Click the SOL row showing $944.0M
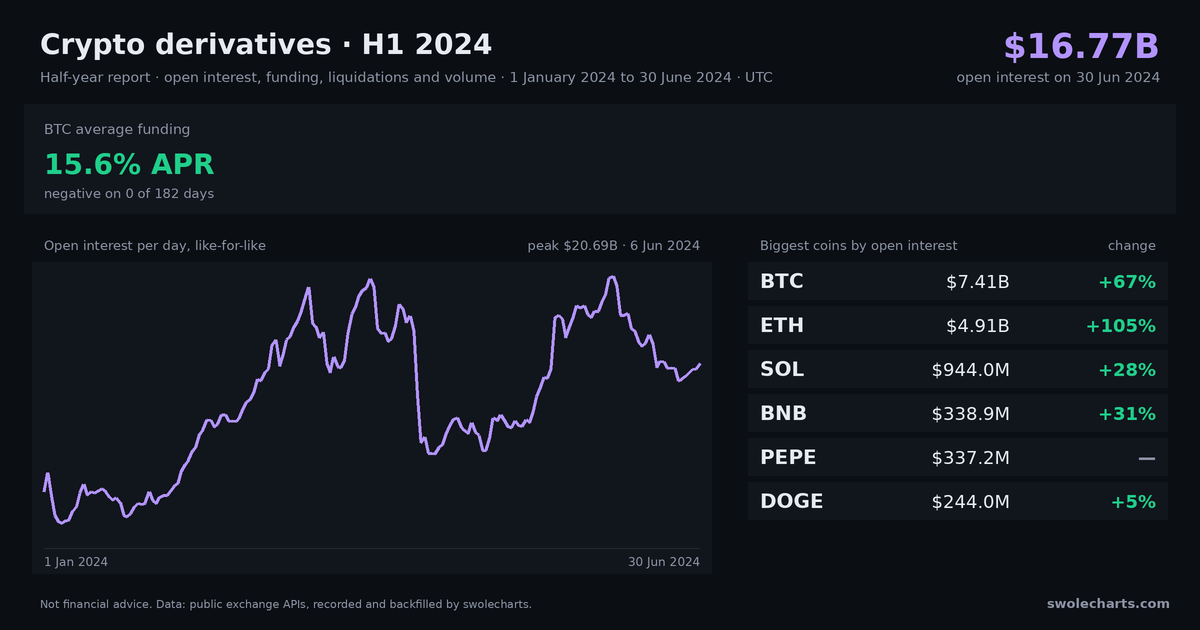This screenshot has width=1200, height=630. click(x=958, y=369)
